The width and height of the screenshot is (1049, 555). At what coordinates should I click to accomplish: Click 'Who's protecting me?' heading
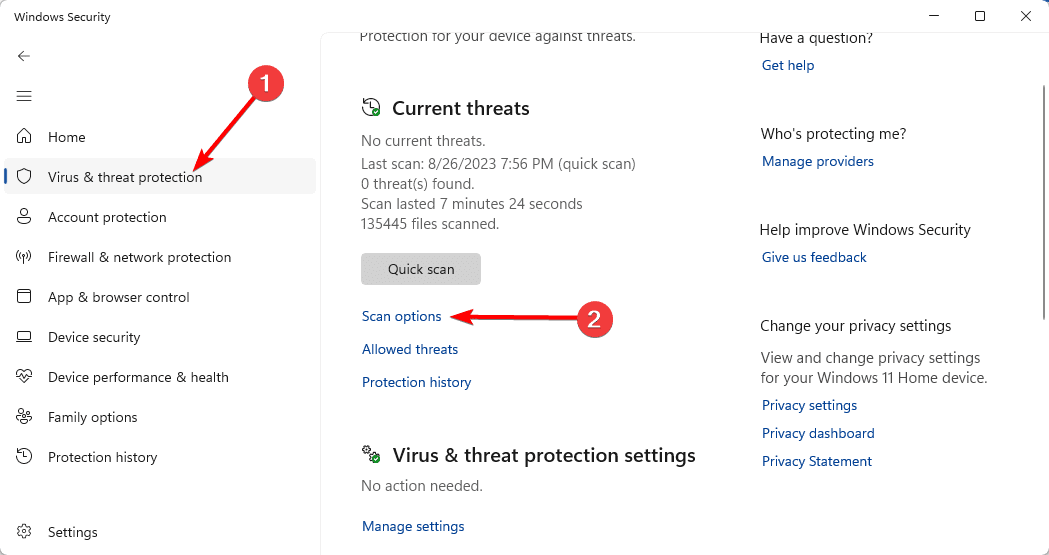(834, 134)
